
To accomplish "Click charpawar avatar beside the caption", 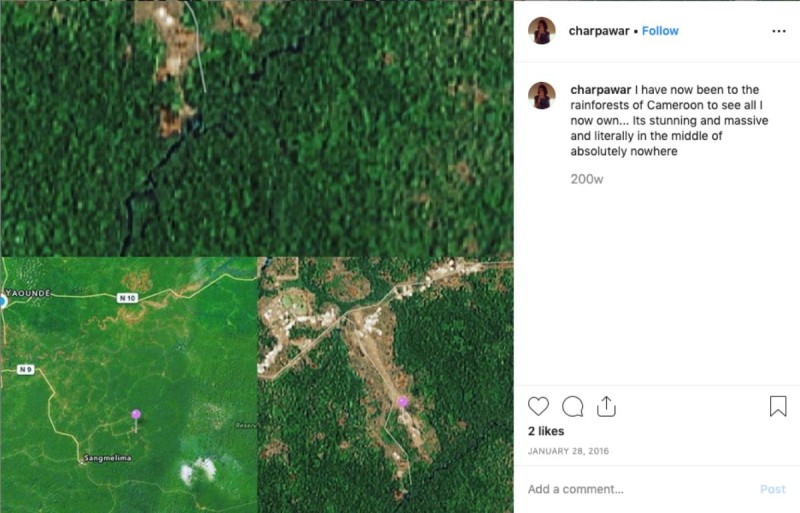I will 541,95.
